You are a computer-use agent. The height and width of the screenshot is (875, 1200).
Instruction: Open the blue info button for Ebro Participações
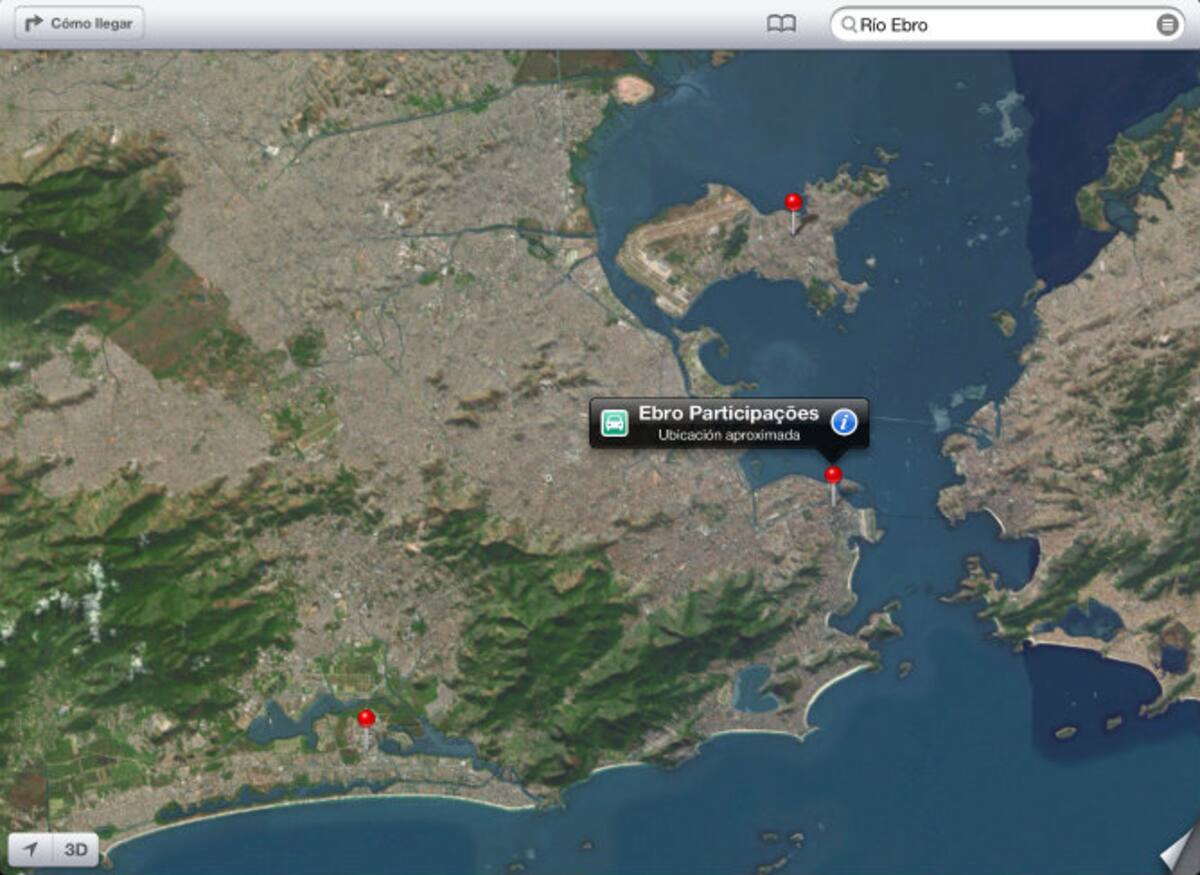pyautogui.click(x=844, y=423)
